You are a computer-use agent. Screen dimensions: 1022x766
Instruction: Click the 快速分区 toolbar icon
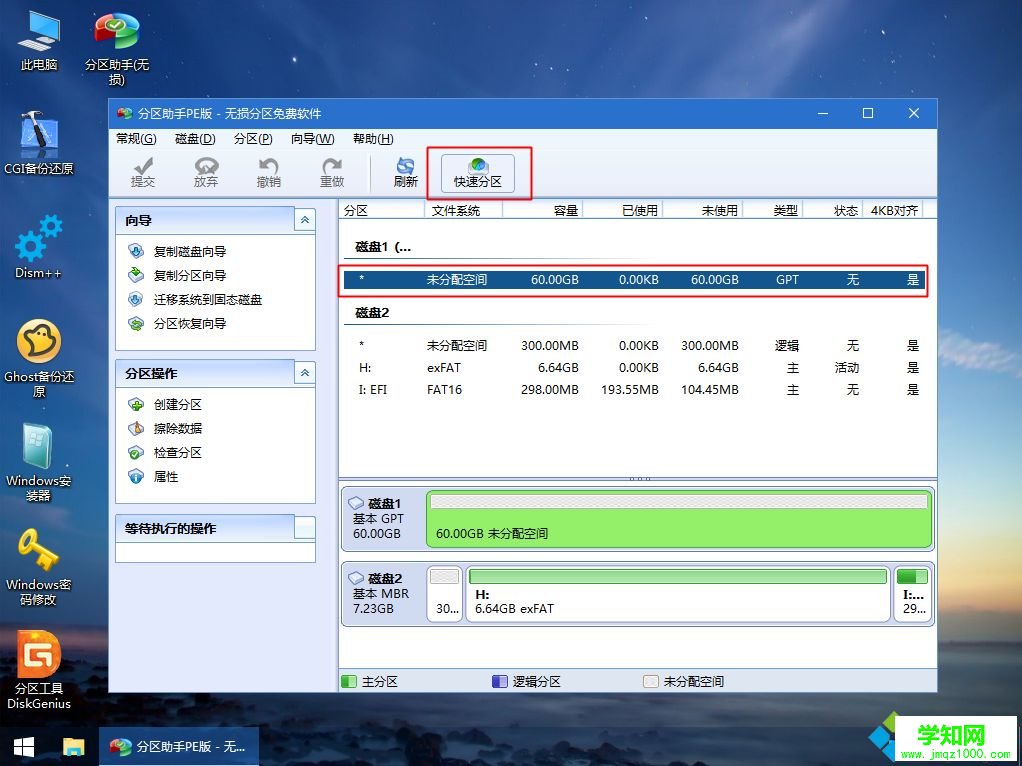click(x=478, y=172)
